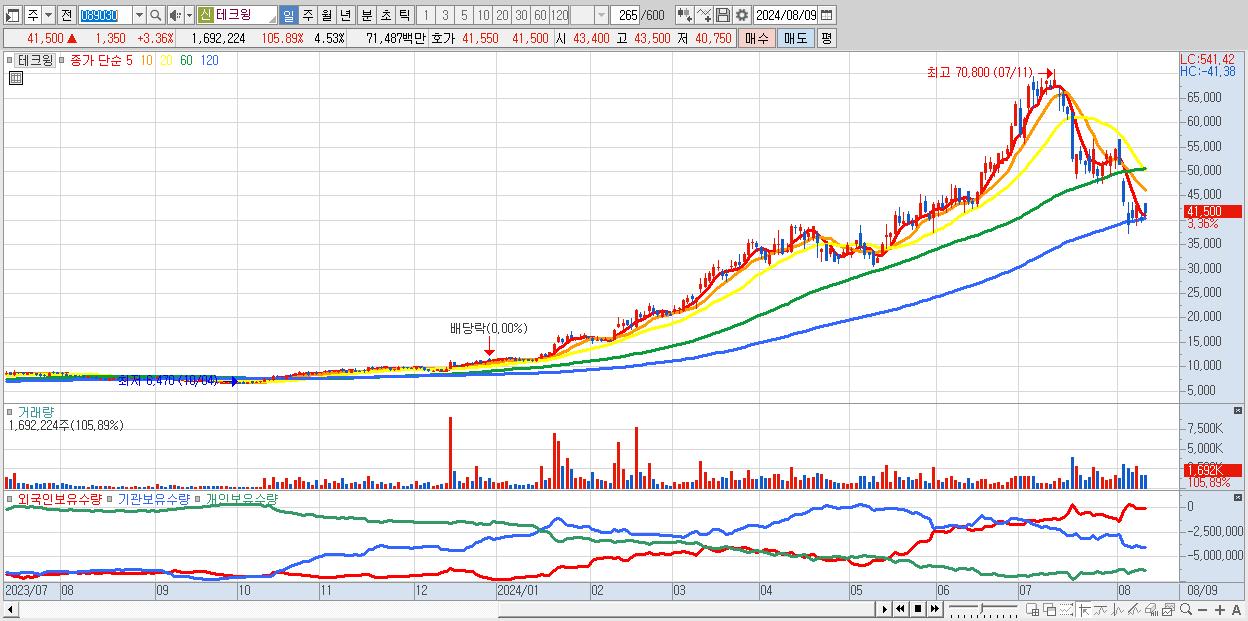1248x621 pixels.
Task: Select the green 60 moving average label
Action: pos(186,60)
